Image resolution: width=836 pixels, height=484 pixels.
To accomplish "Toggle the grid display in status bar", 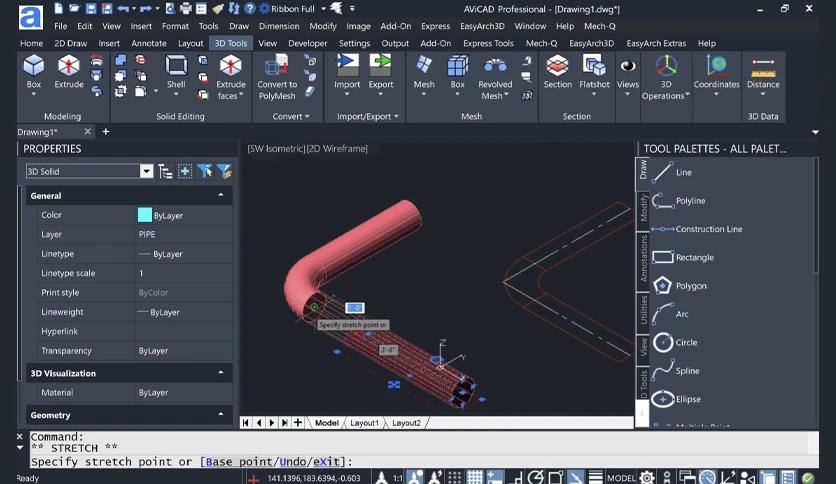I will (475, 478).
